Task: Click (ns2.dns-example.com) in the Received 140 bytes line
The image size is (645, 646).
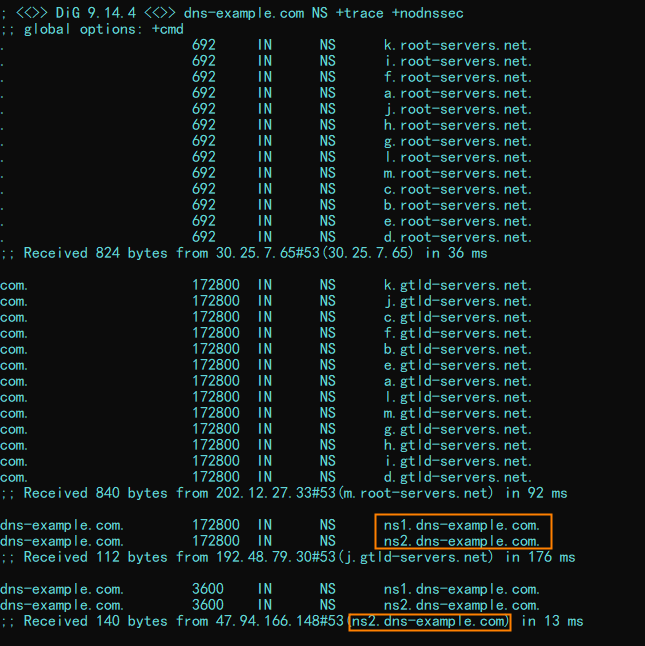Action: 430,621
